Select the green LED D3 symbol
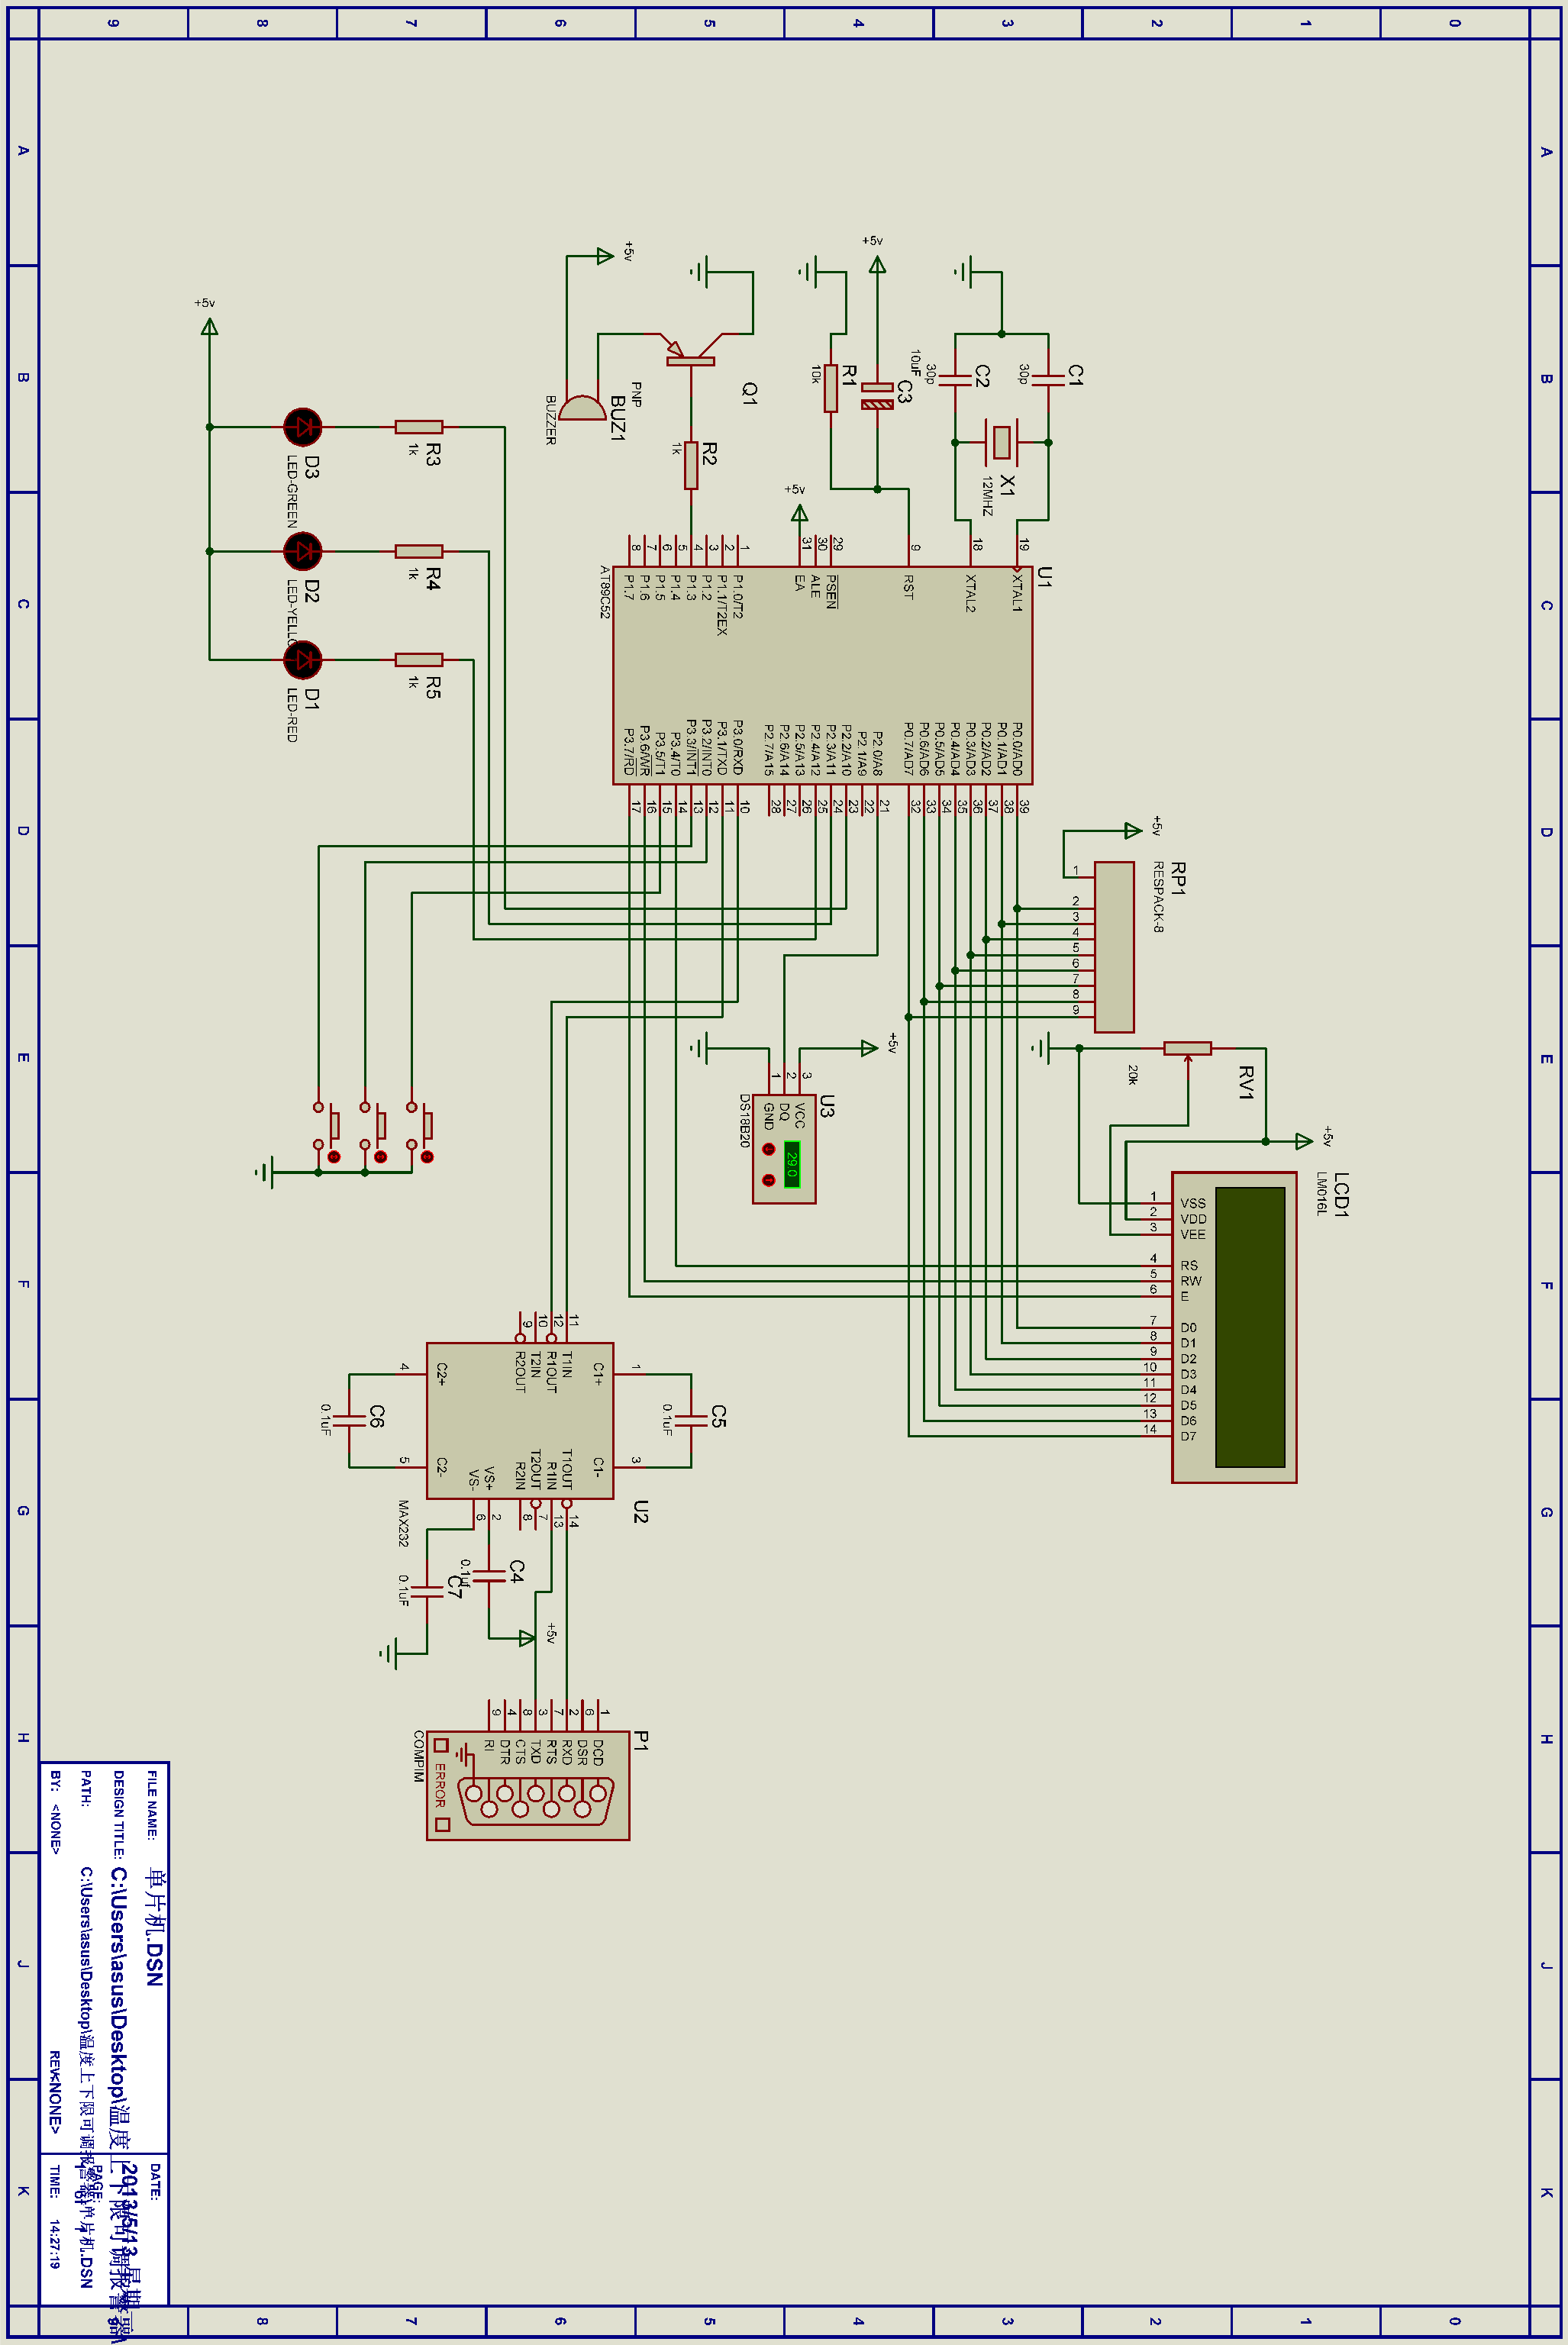The height and width of the screenshot is (2345, 1568). pos(302,427)
